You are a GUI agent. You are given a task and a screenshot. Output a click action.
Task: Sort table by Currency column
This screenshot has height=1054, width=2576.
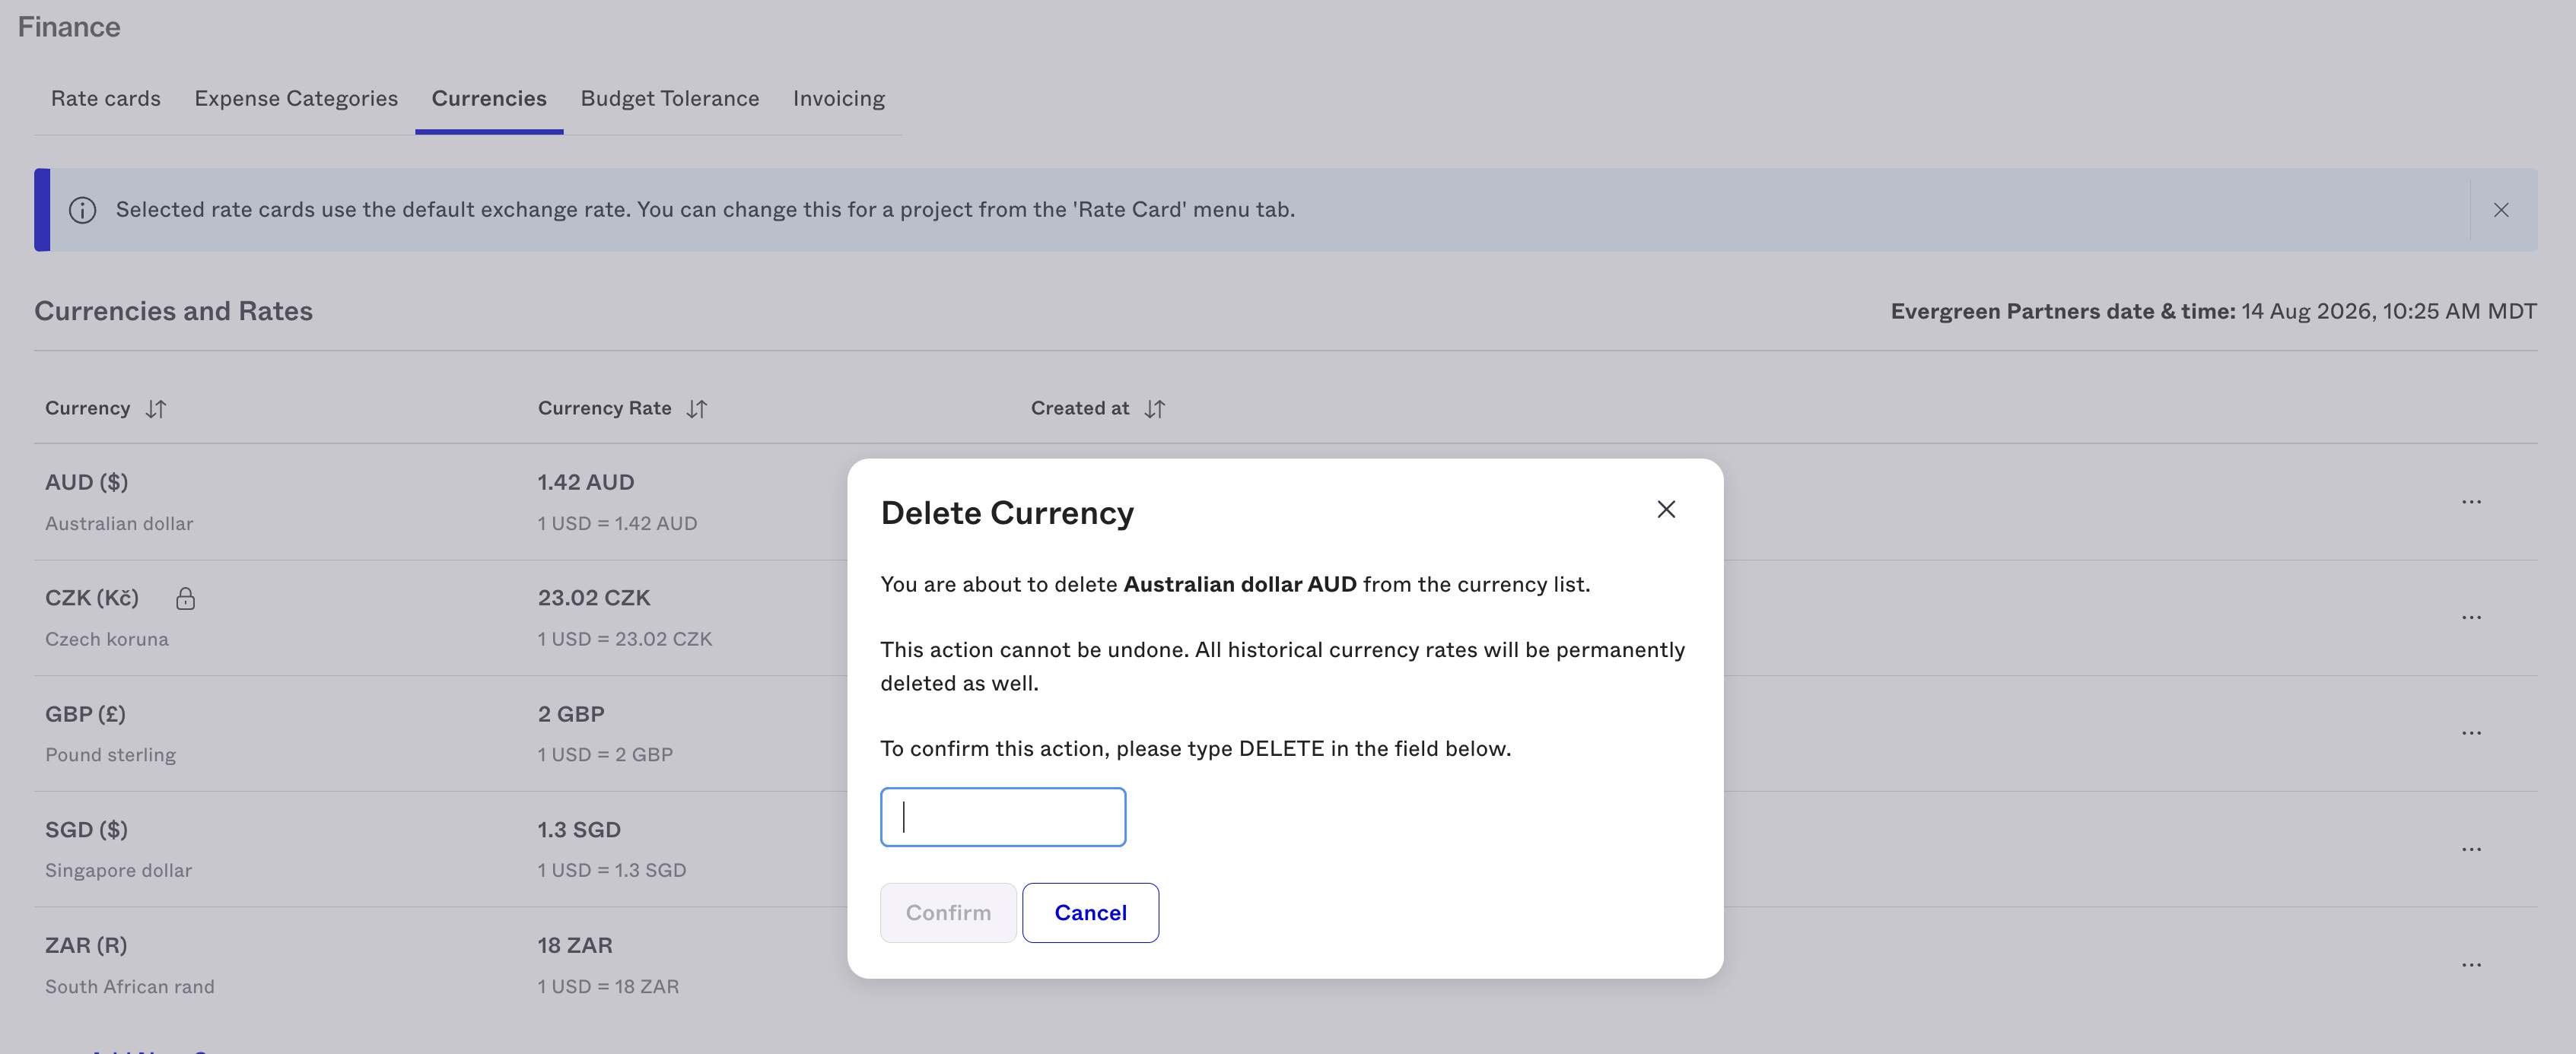[x=156, y=409]
